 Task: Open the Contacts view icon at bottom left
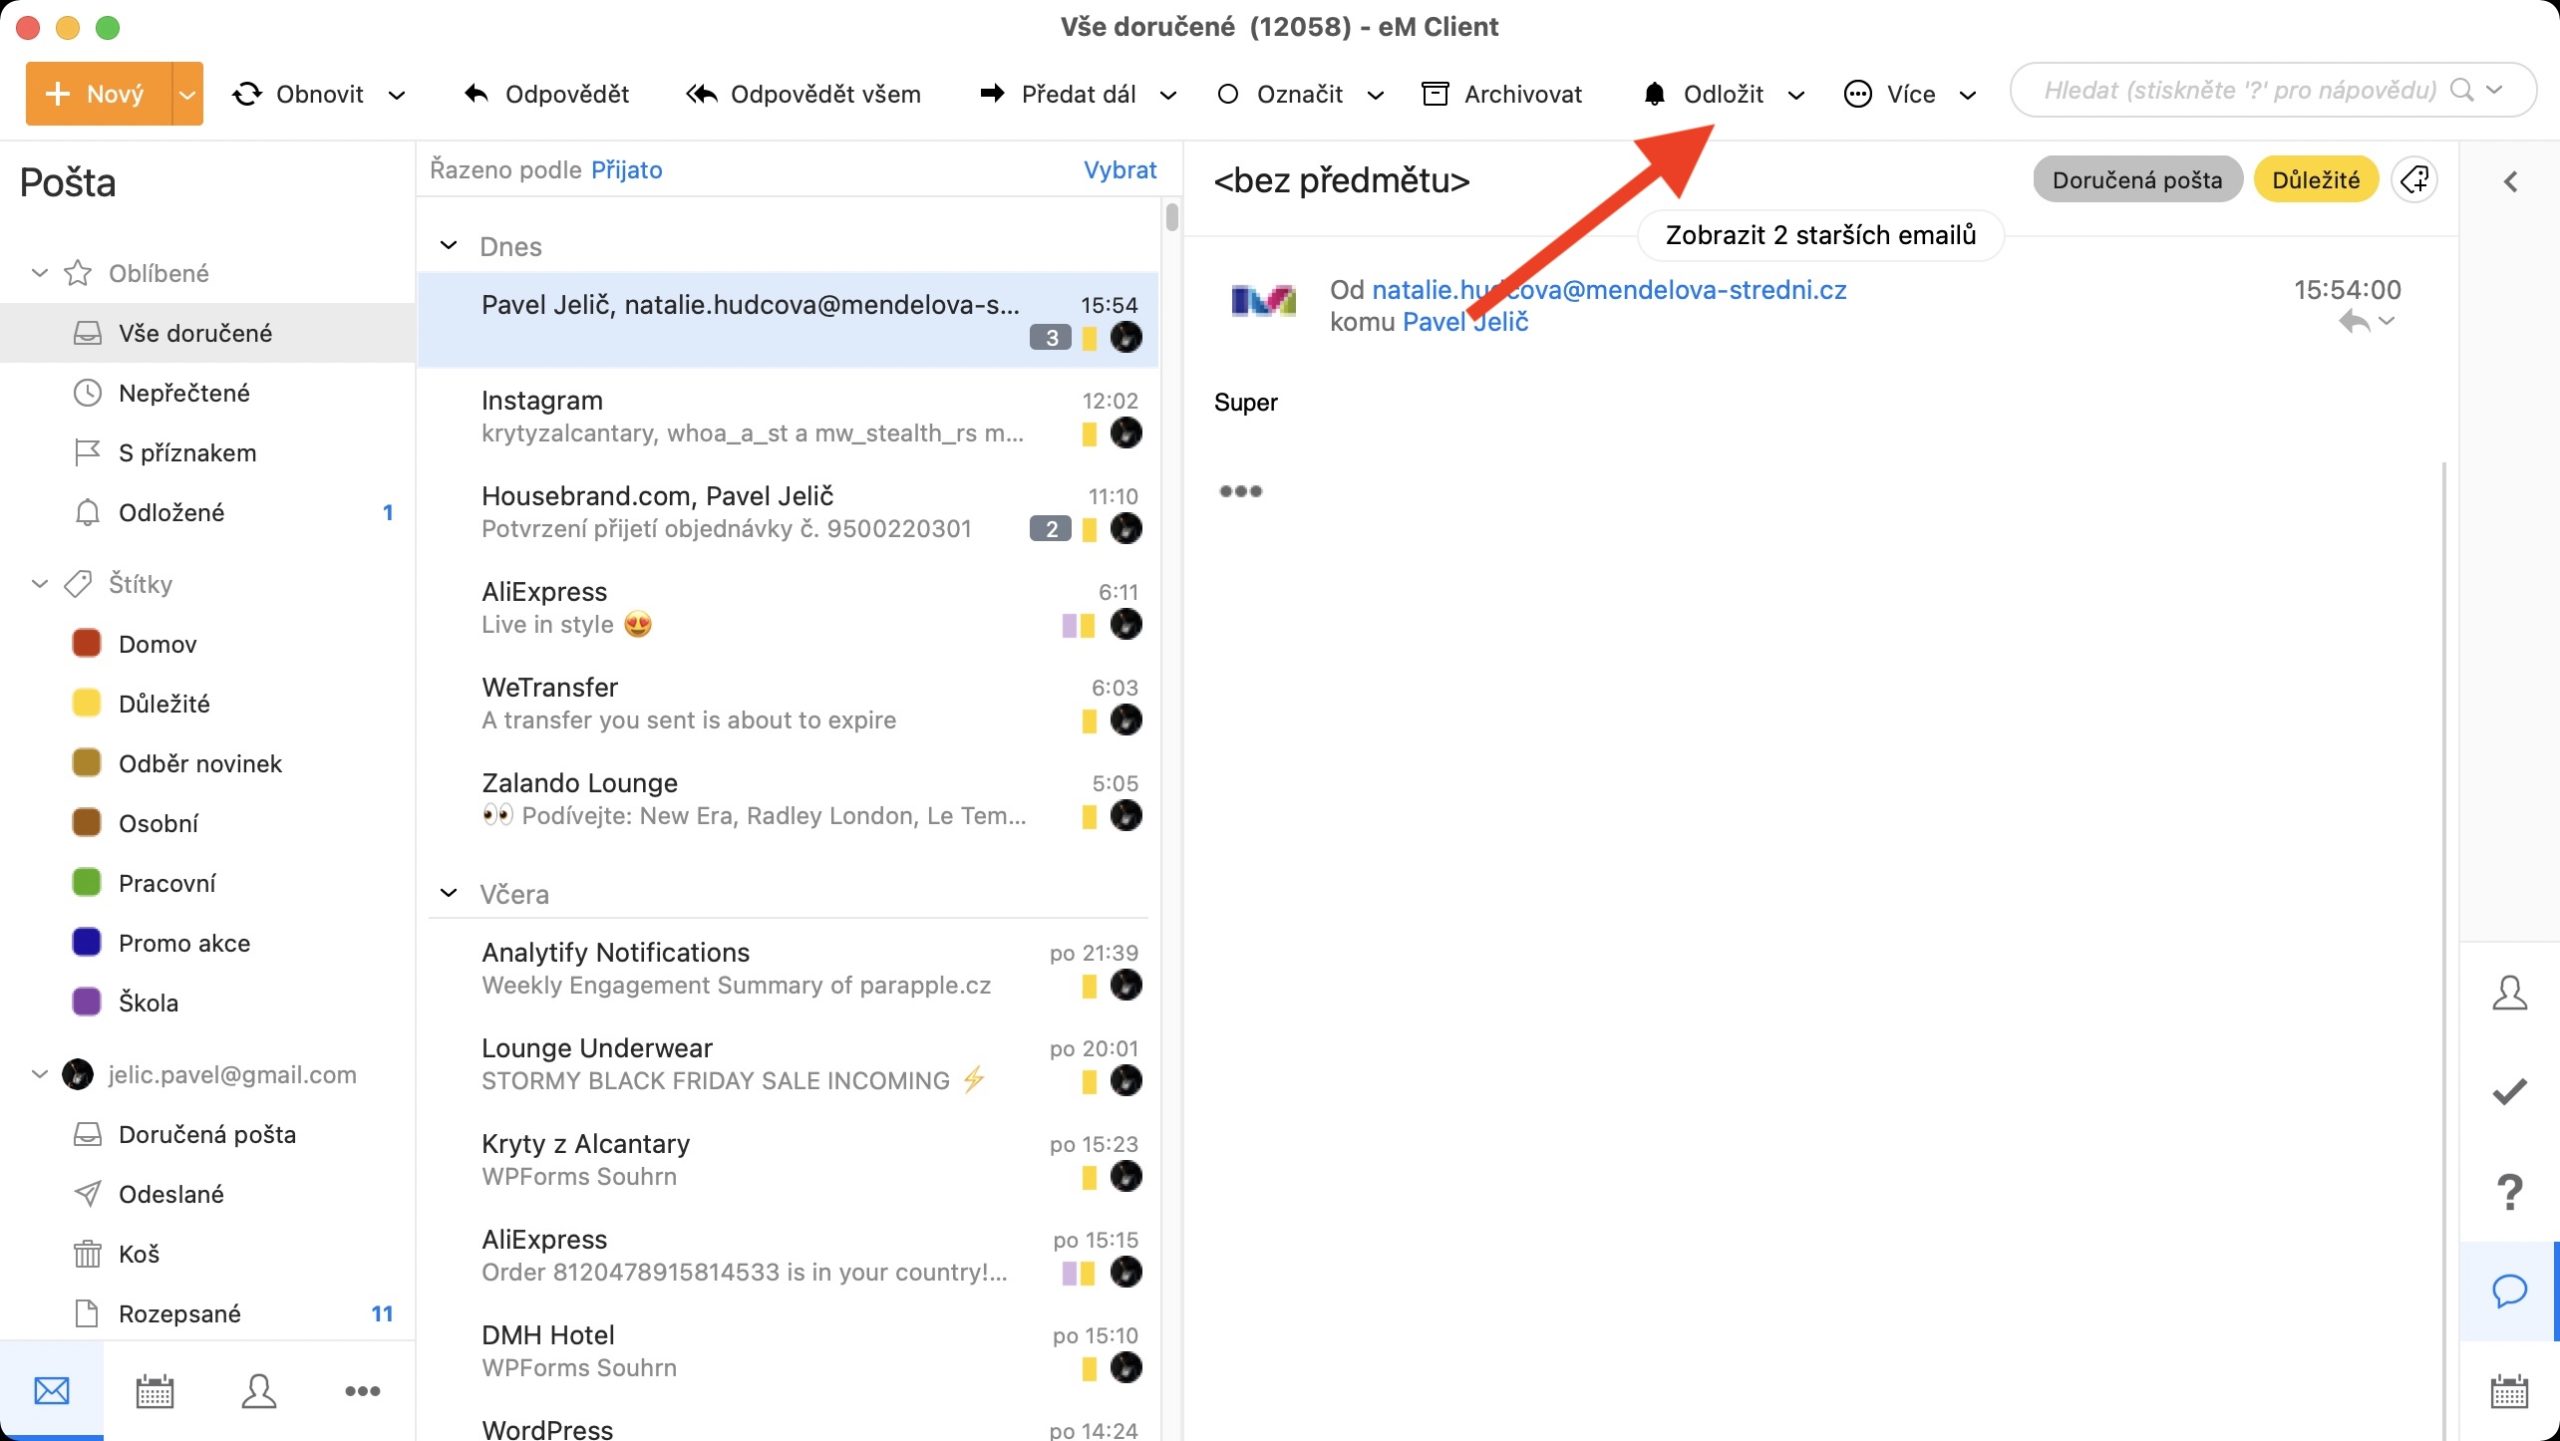(x=258, y=1390)
